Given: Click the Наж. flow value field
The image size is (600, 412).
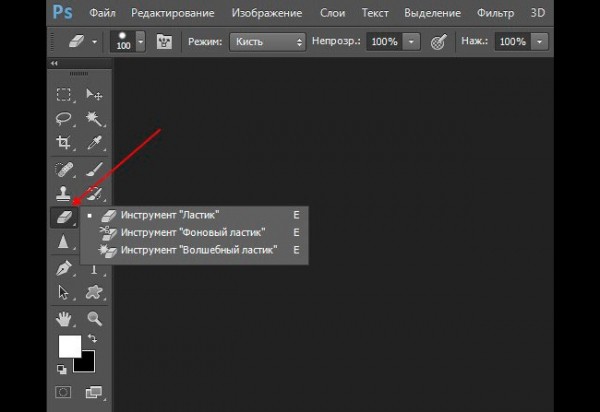Looking at the screenshot, I should (x=511, y=43).
